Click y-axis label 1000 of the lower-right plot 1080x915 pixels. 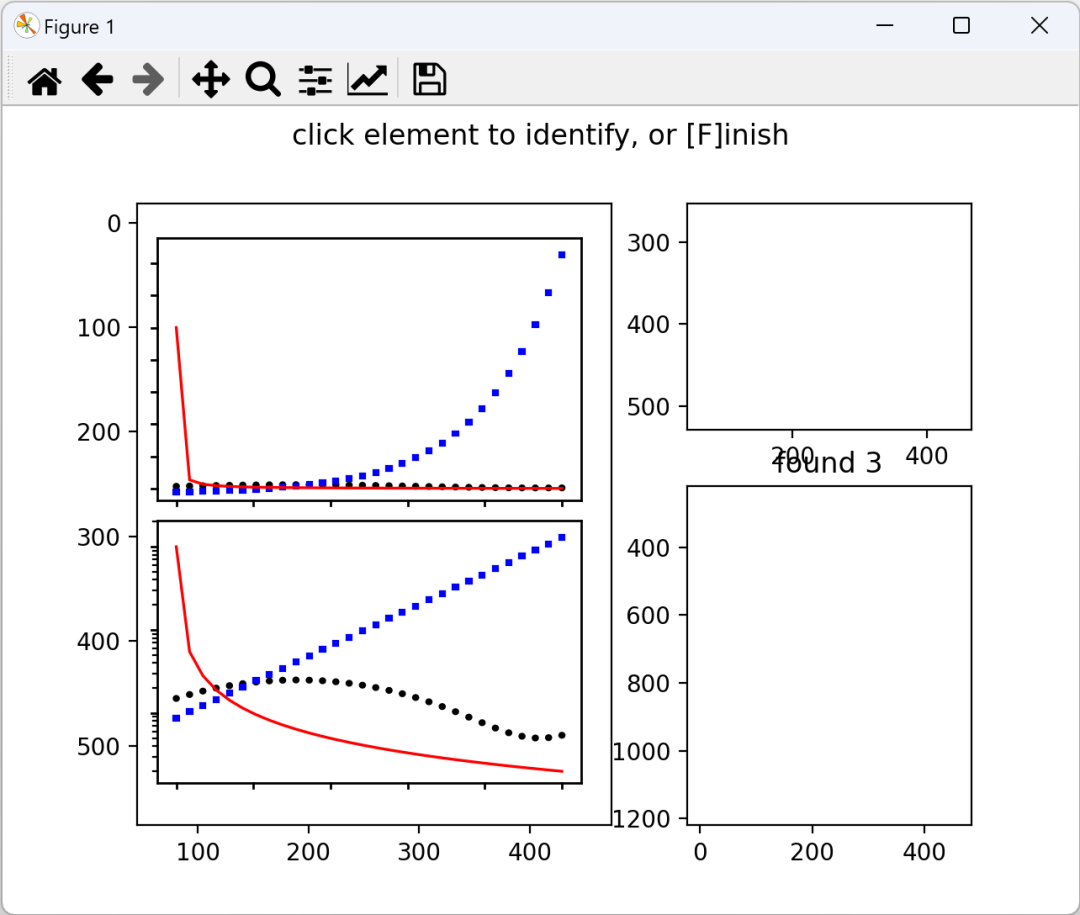pyautogui.click(x=641, y=752)
